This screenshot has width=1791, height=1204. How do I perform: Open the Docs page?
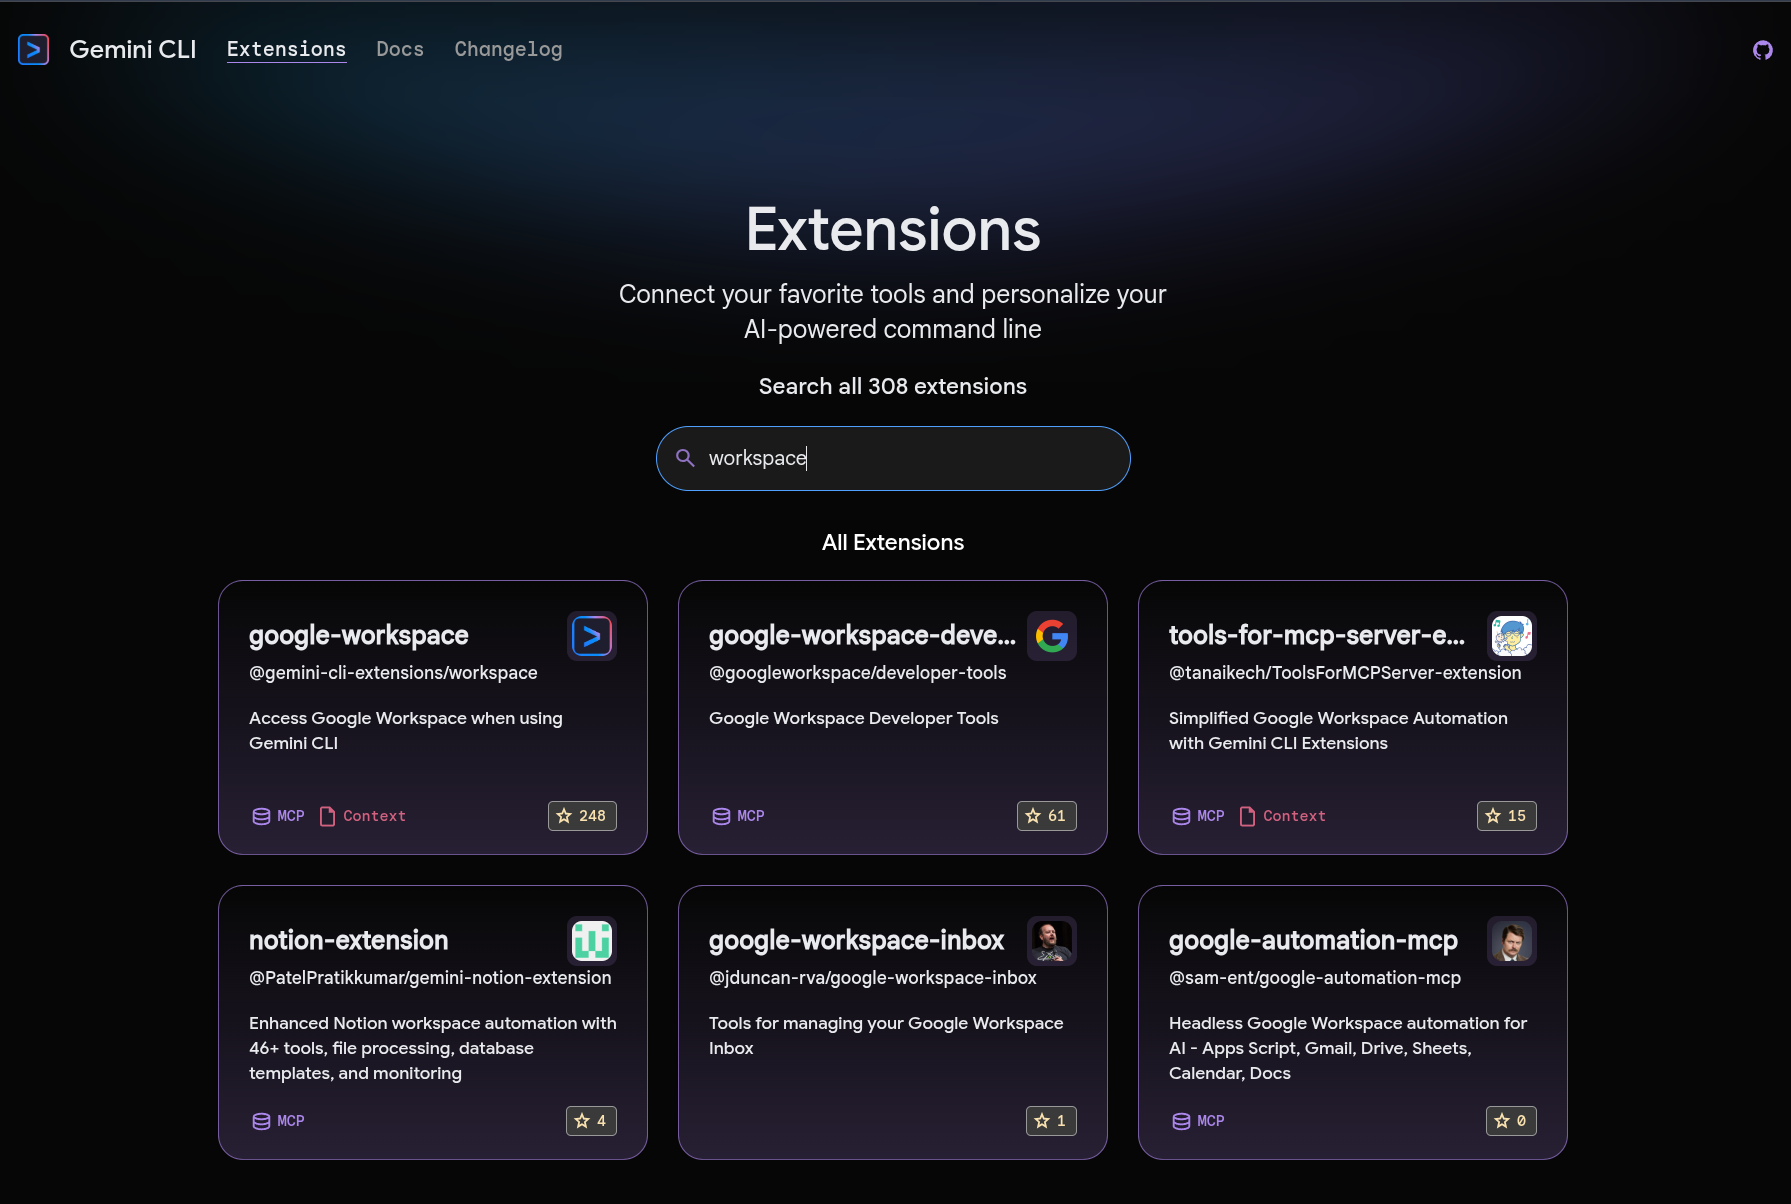(x=400, y=49)
